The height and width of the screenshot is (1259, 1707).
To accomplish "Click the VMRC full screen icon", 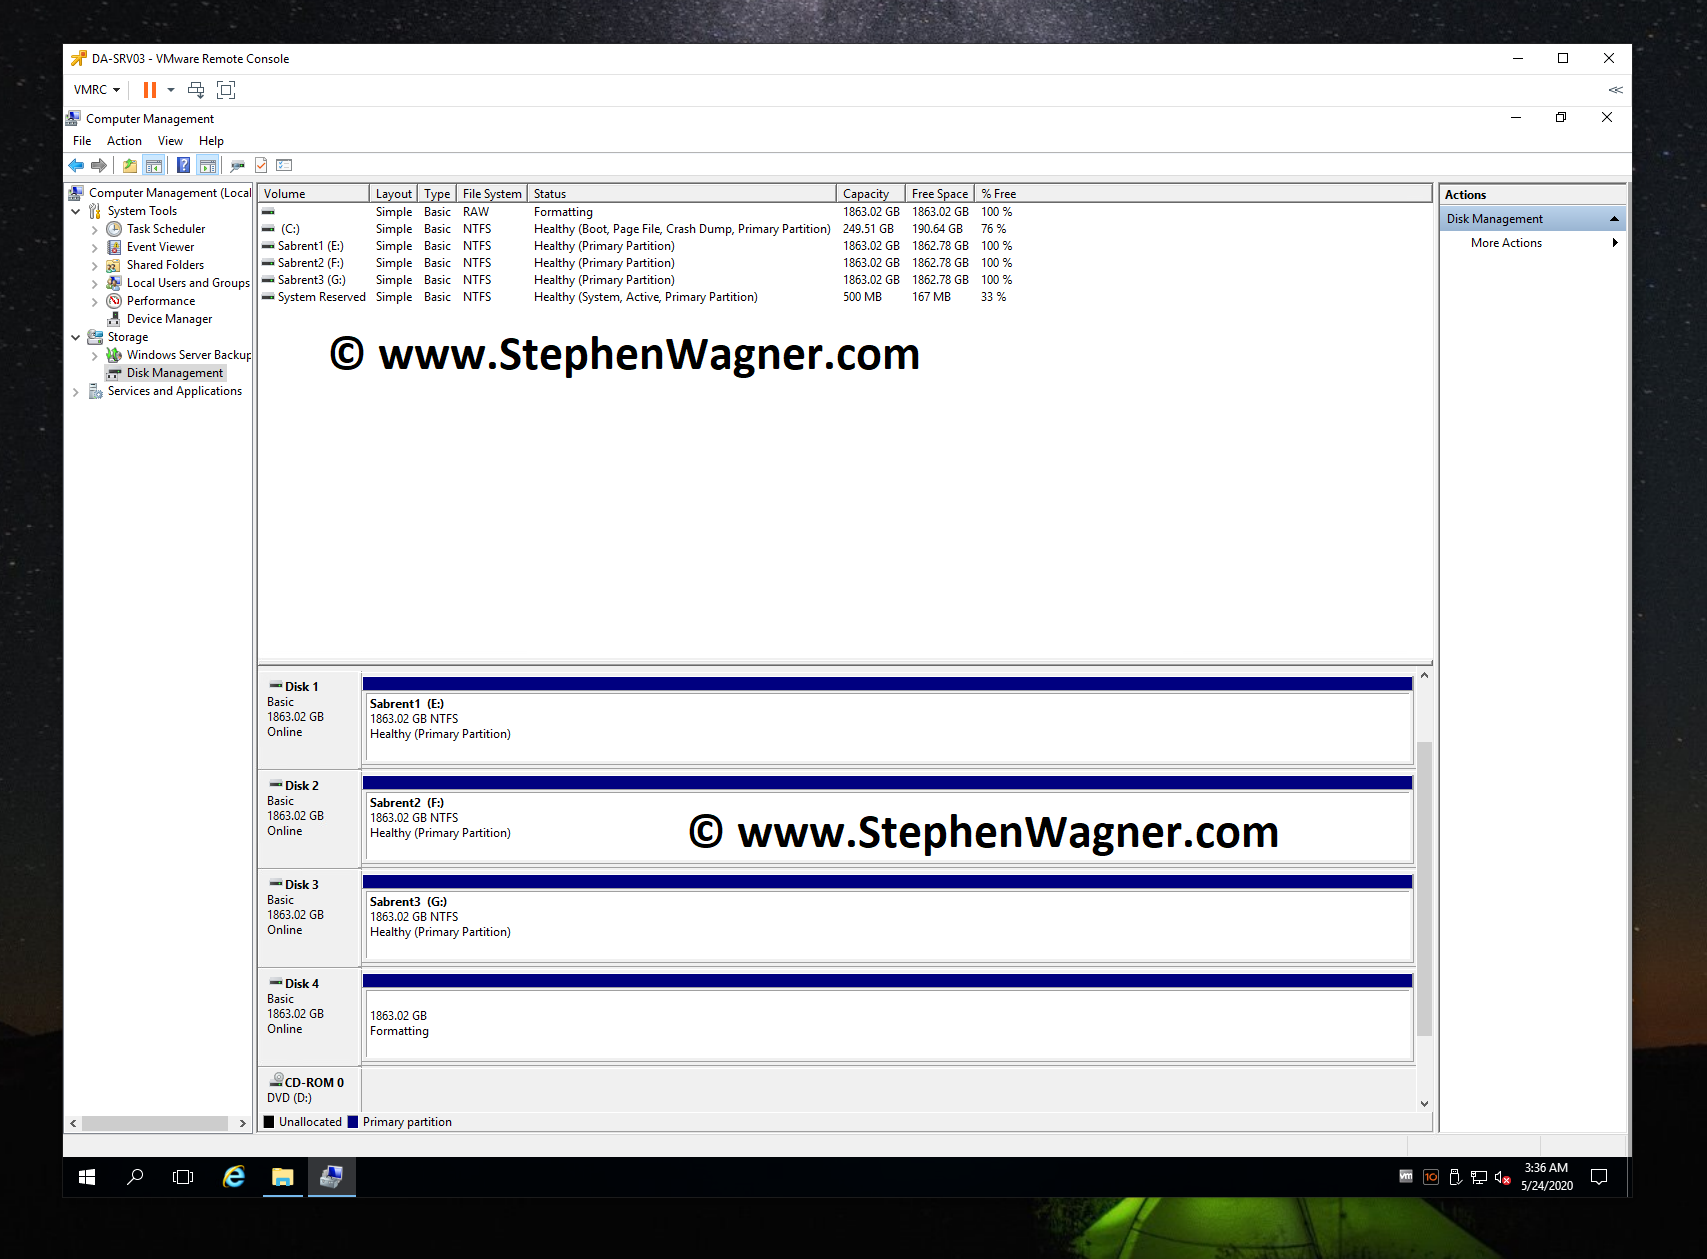I will click(x=226, y=90).
